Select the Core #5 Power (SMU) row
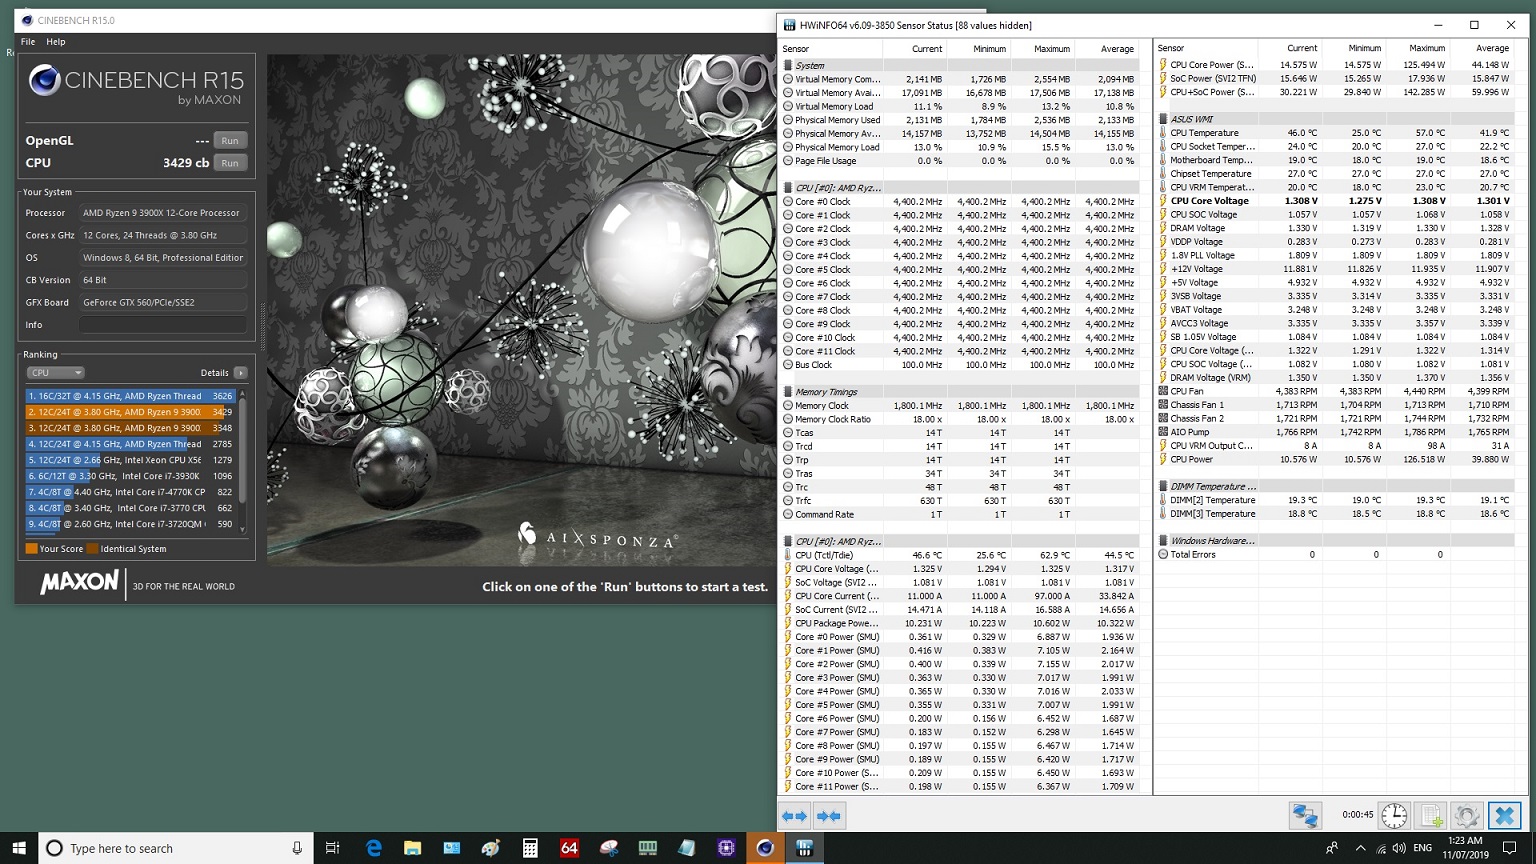Image resolution: width=1536 pixels, height=864 pixels. tap(961, 705)
